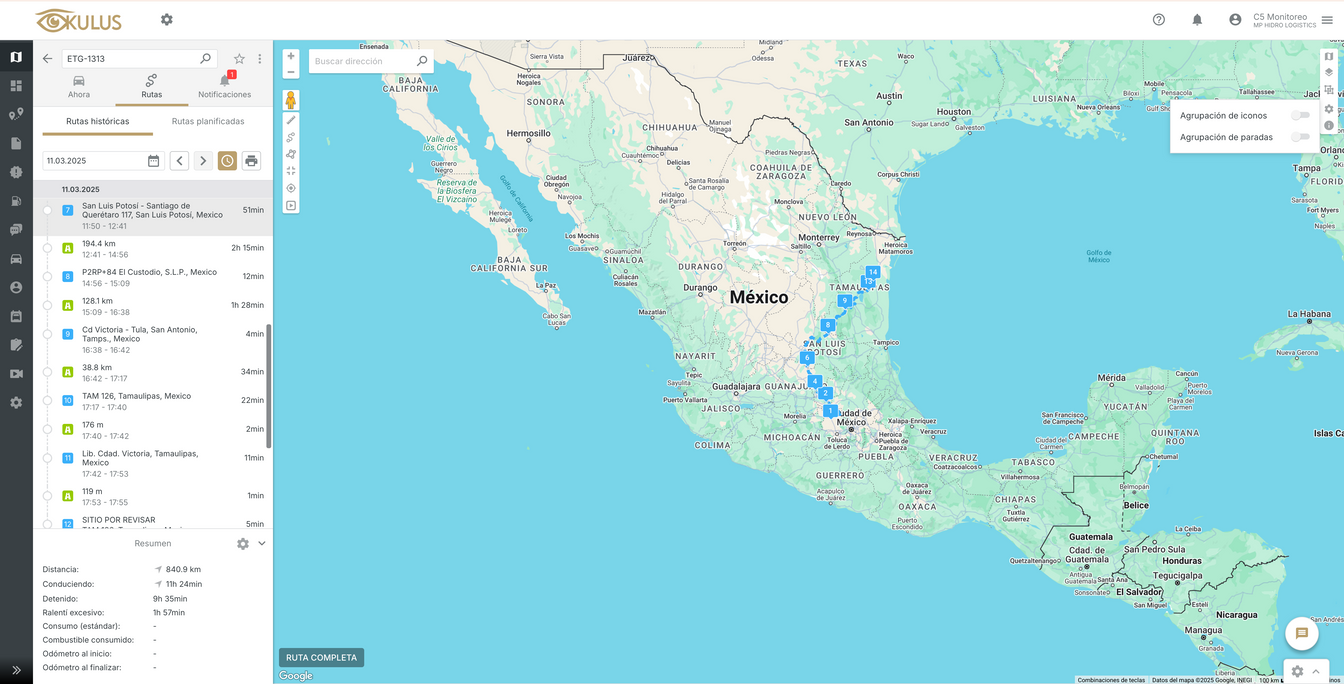Open the Notificaciones tab

pyautogui.click(x=225, y=87)
